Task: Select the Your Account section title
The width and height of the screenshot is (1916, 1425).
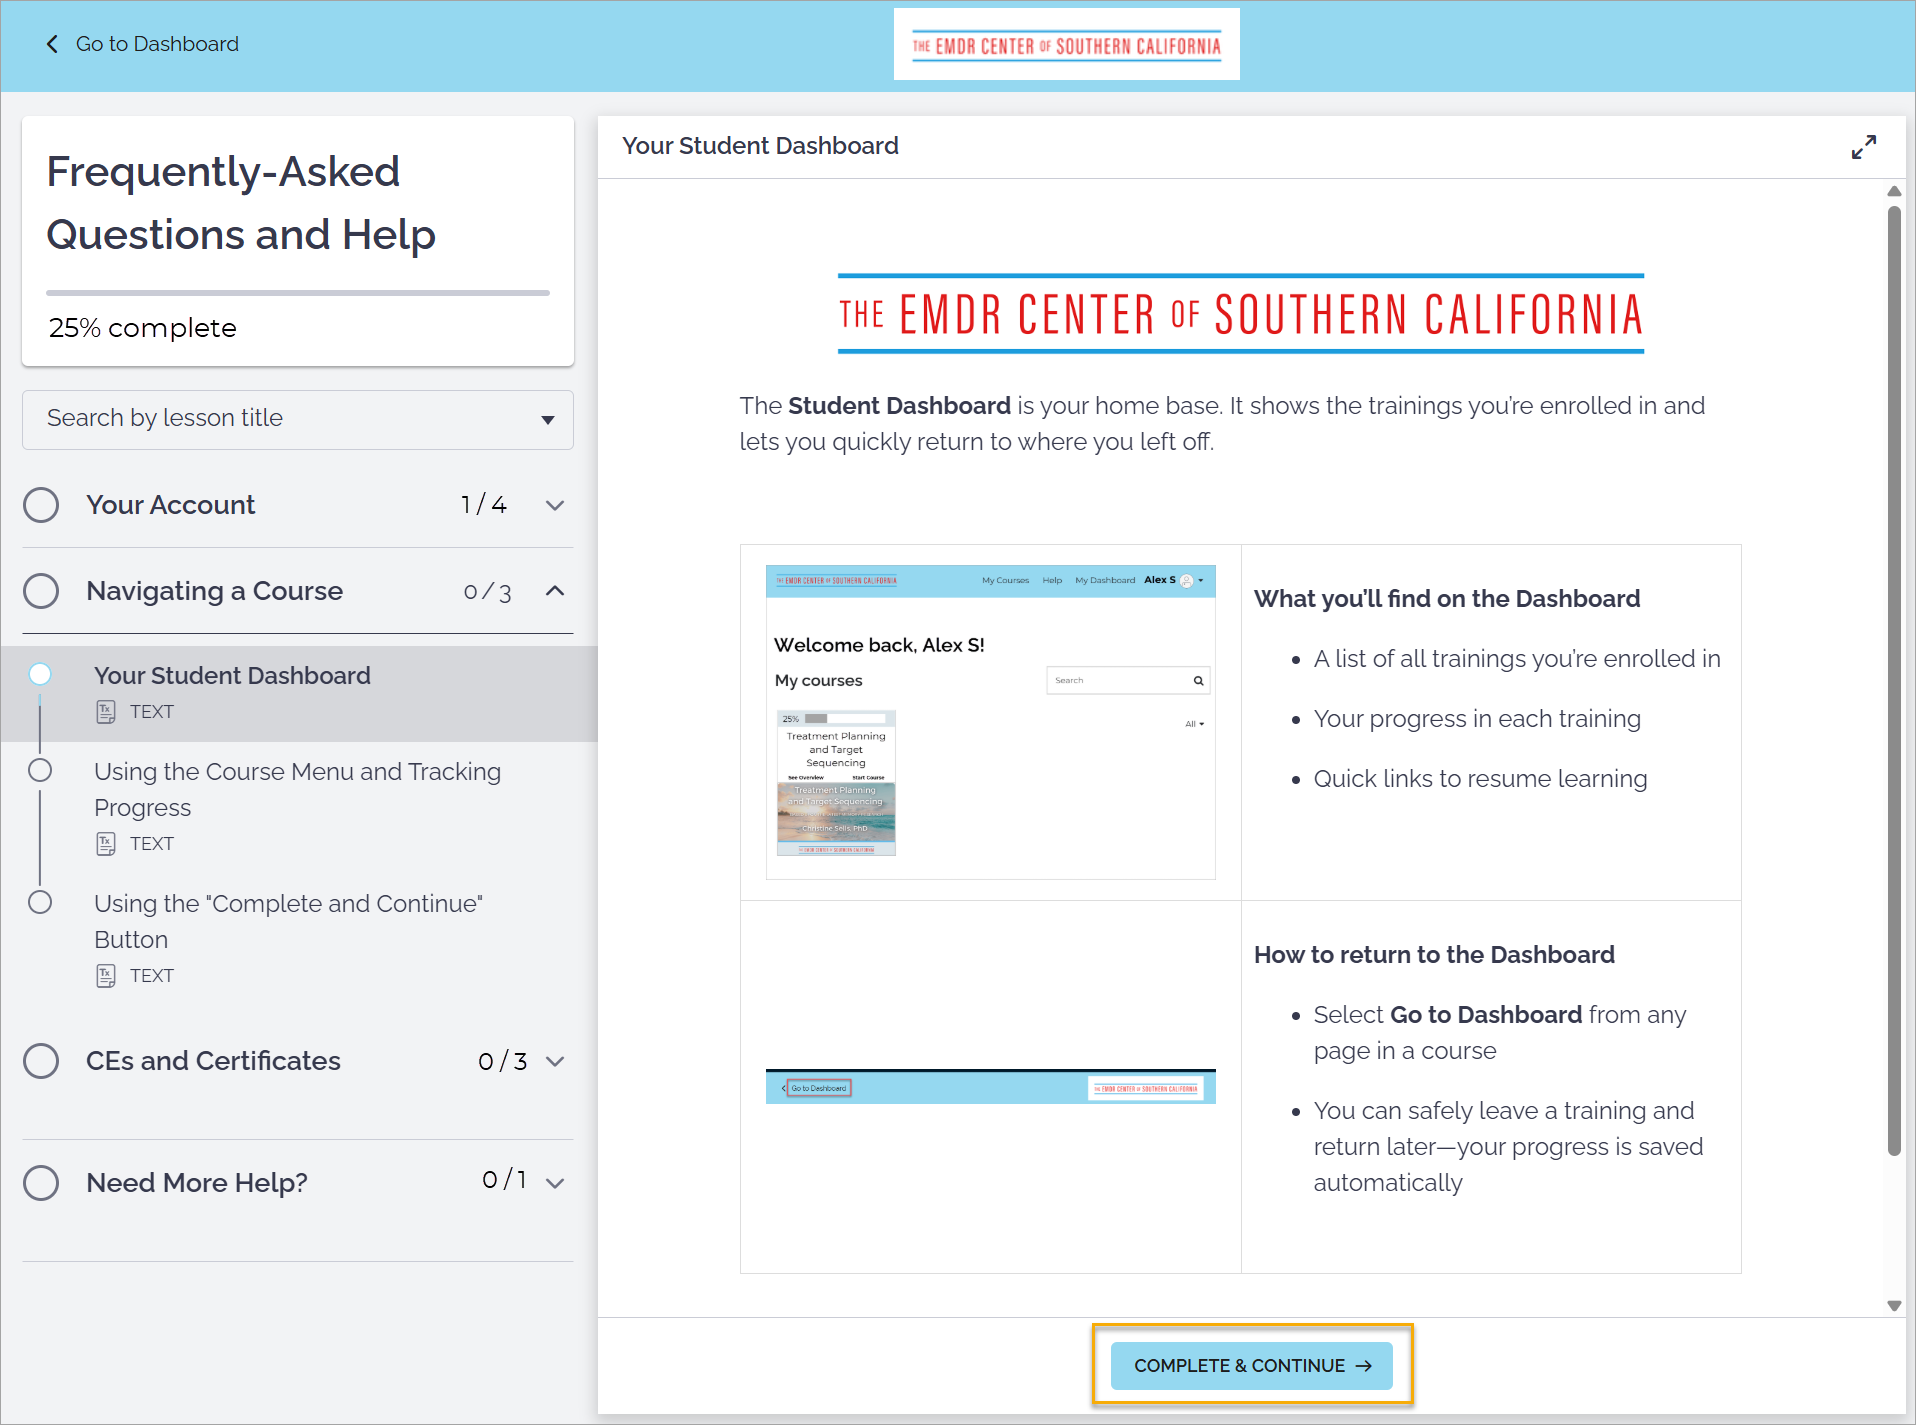Action: coord(170,505)
